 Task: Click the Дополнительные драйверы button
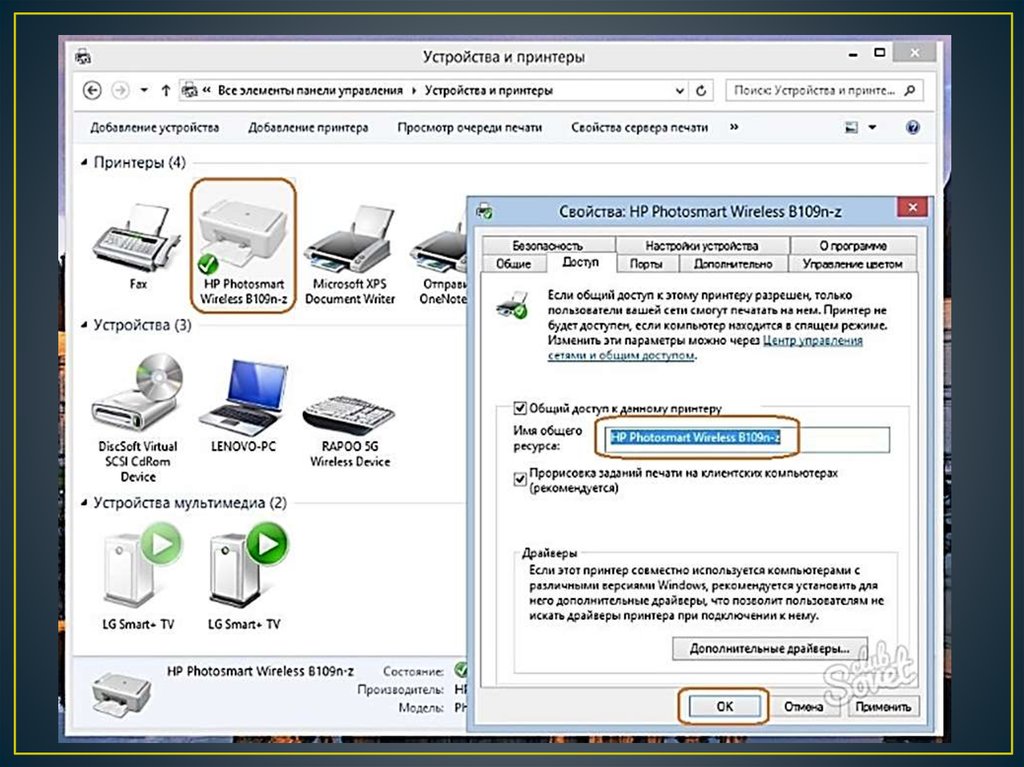(768, 648)
